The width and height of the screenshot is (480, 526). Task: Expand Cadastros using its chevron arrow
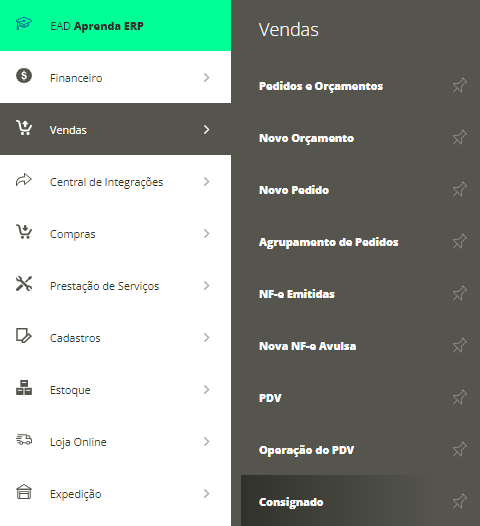pos(207,337)
